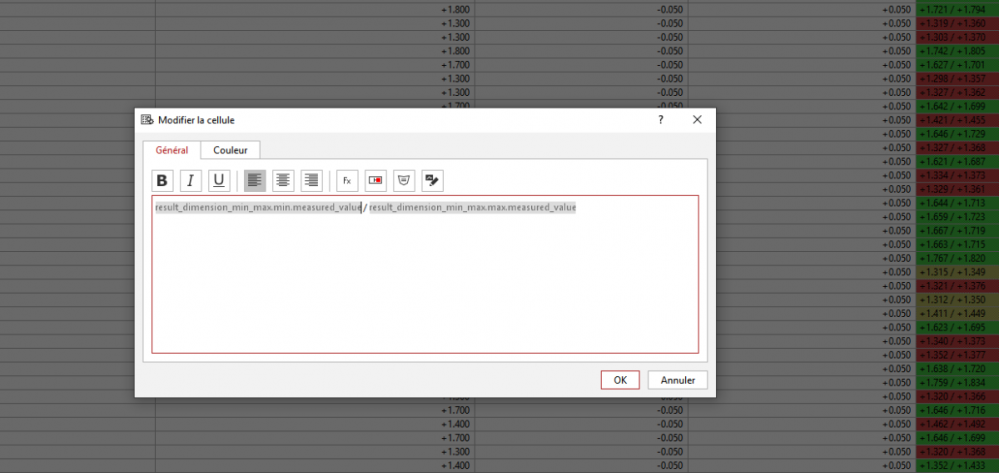This screenshot has height=473, width=999.
Task: Select background cell +1.759 / +1.834
Action: pyautogui.click(x=957, y=382)
